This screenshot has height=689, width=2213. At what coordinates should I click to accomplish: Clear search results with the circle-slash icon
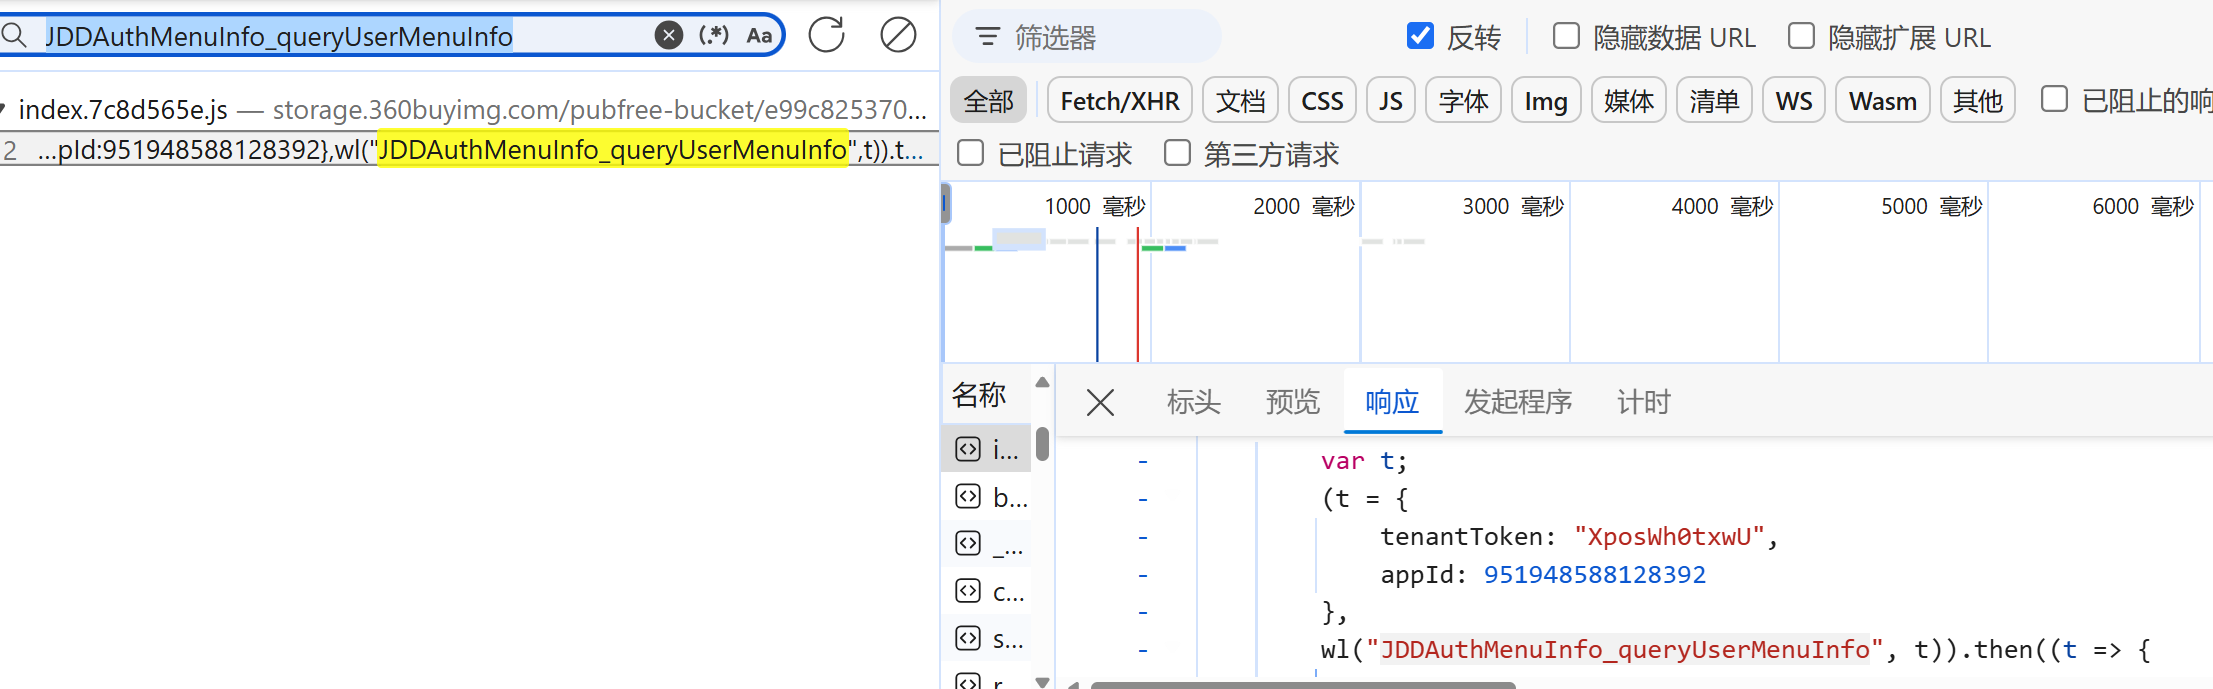click(898, 35)
